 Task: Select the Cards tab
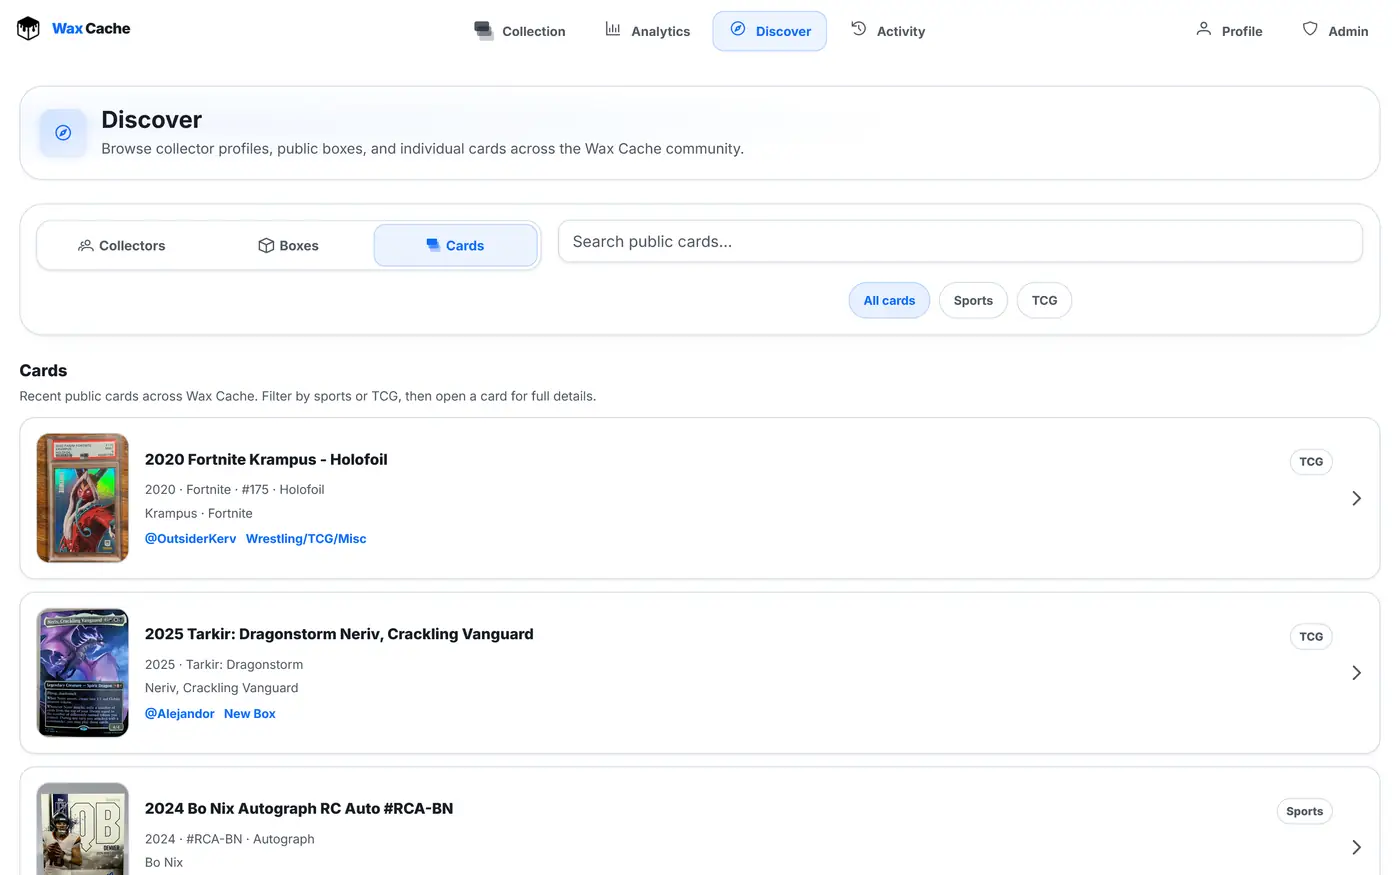click(x=456, y=246)
